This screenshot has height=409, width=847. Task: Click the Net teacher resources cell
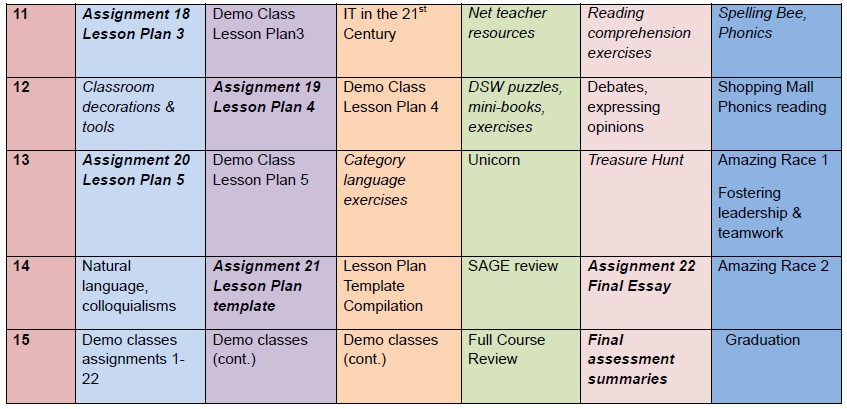coord(521,41)
